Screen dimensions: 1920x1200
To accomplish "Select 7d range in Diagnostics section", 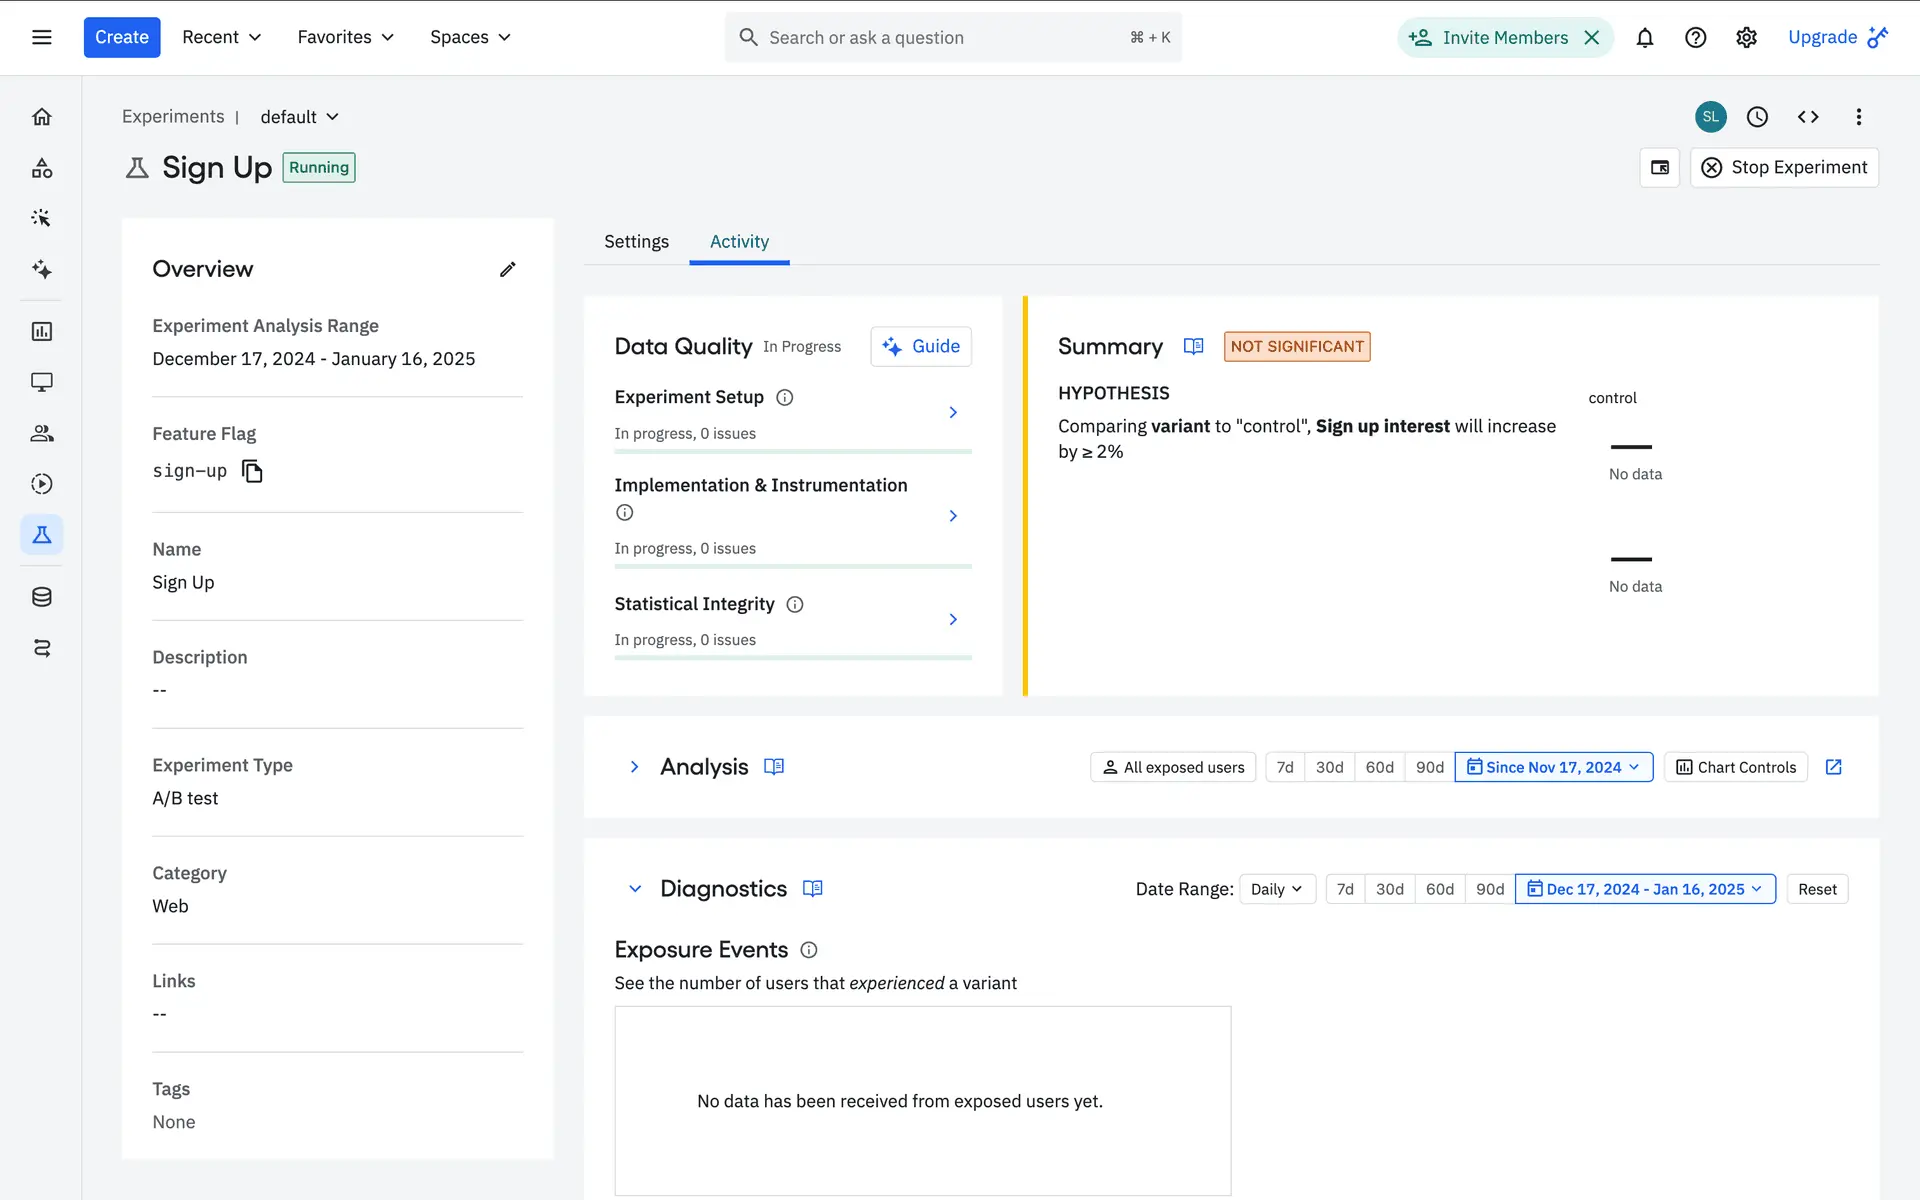I will click(1345, 889).
